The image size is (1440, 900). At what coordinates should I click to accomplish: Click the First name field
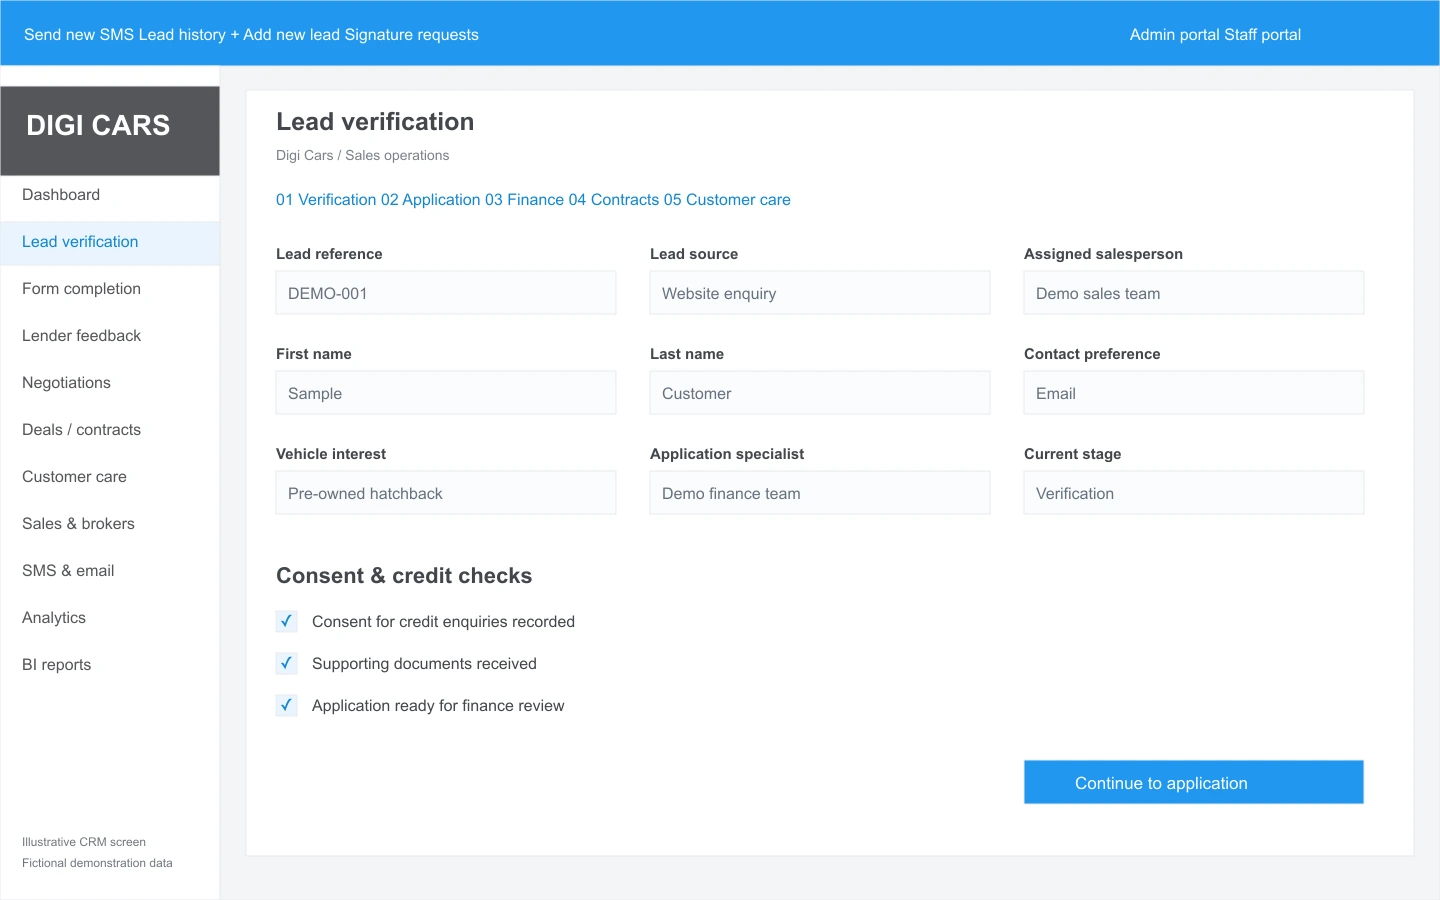tap(446, 393)
